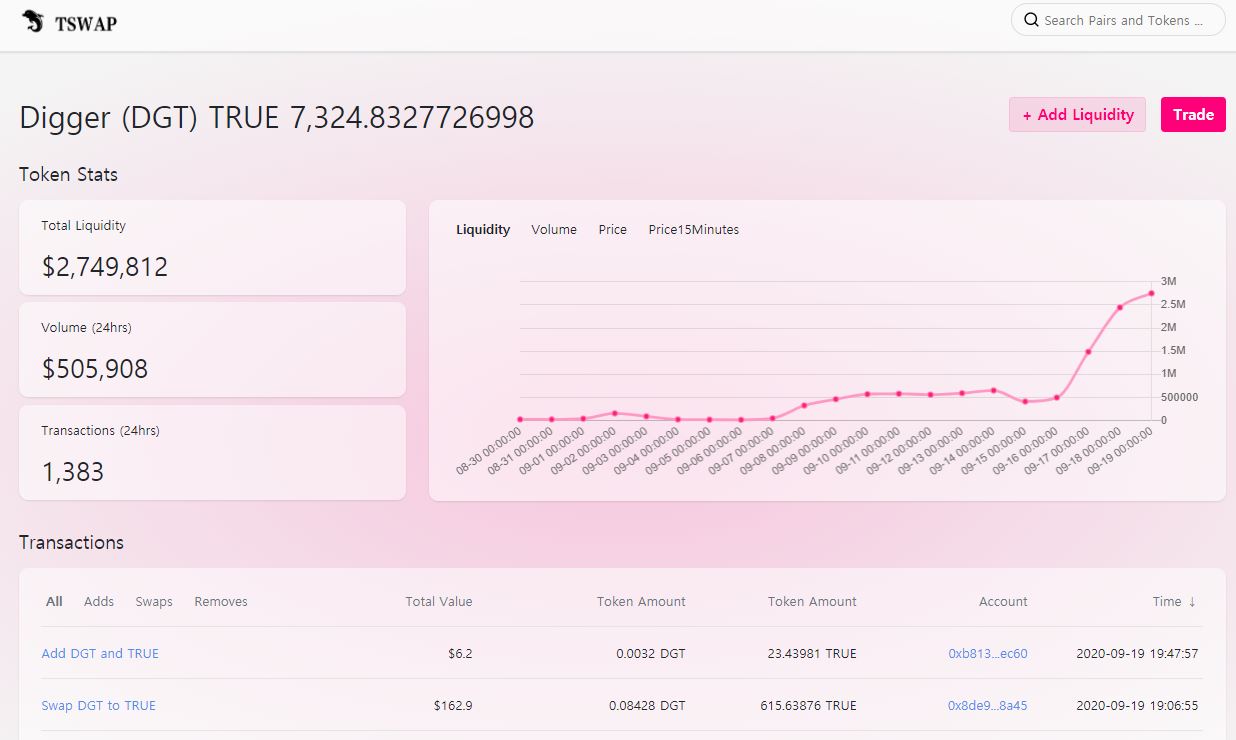The image size is (1236, 740).
Task: Click the 2020-09-19 19:06:55 timestamp
Action: click(1137, 706)
